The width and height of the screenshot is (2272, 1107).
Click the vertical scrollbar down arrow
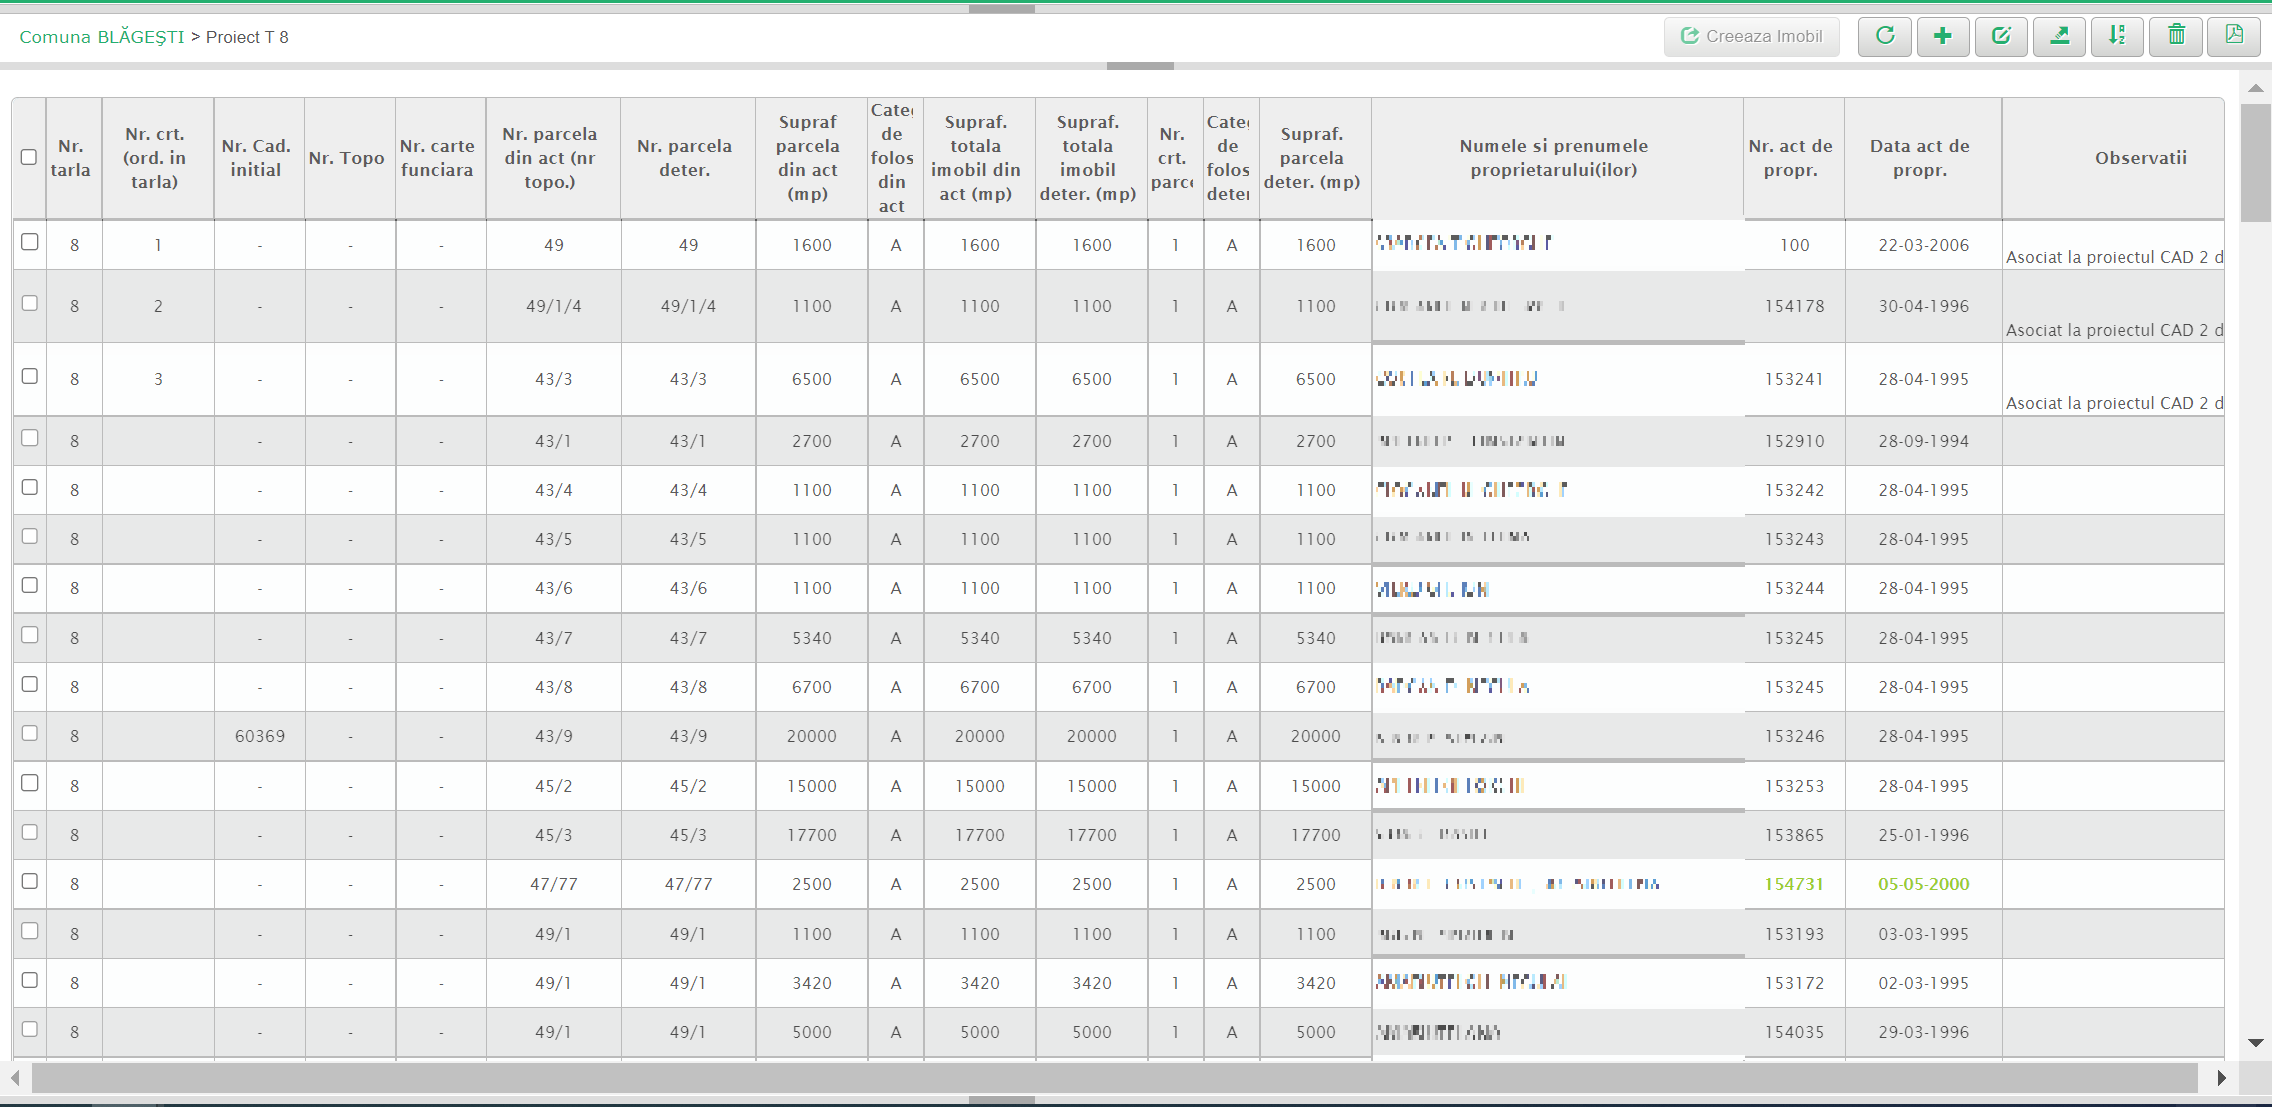(x=2255, y=1043)
